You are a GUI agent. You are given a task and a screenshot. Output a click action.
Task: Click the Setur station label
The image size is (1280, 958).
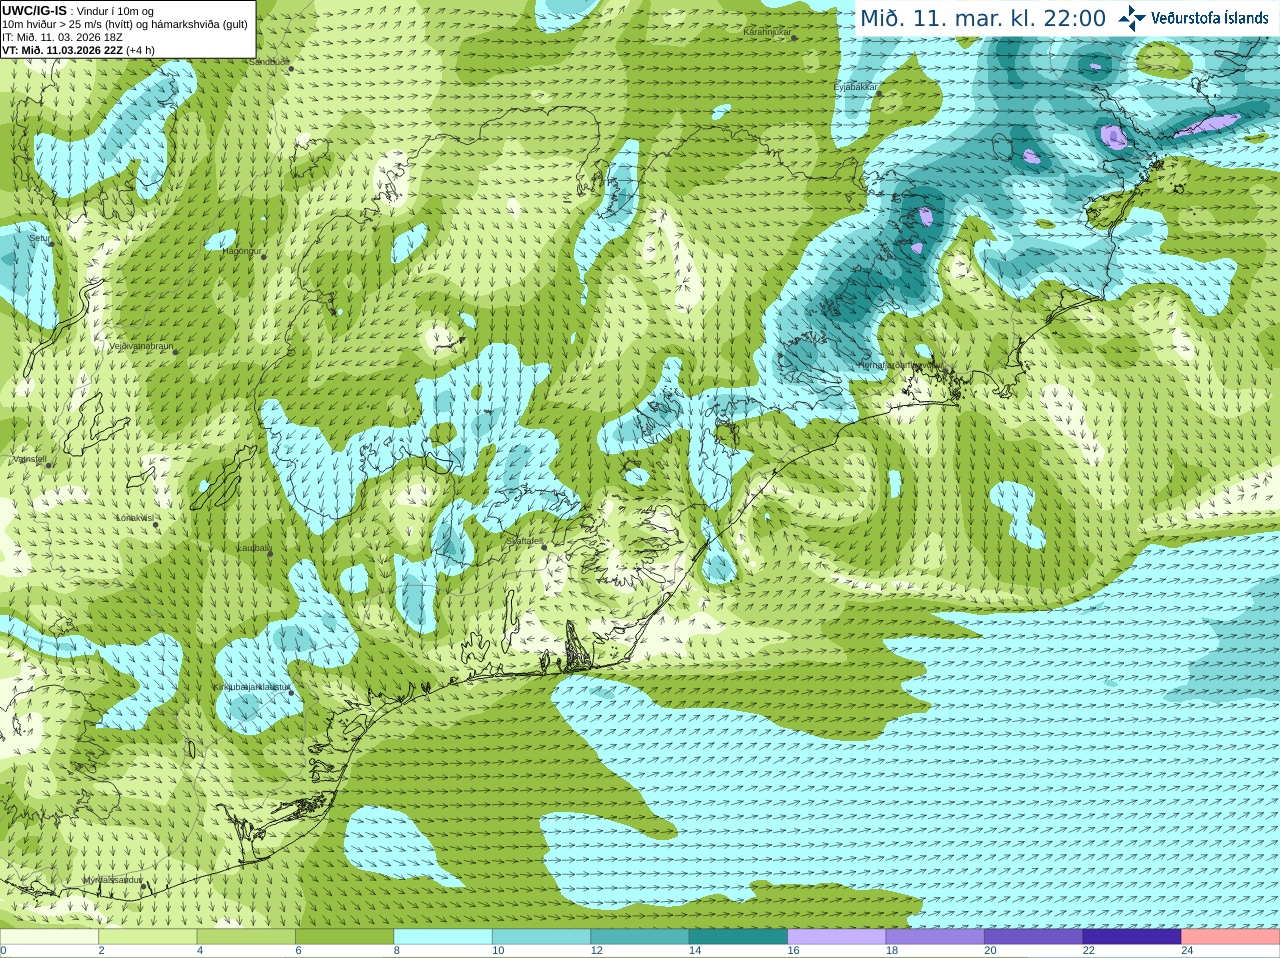pyautogui.click(x=39, y=238)
